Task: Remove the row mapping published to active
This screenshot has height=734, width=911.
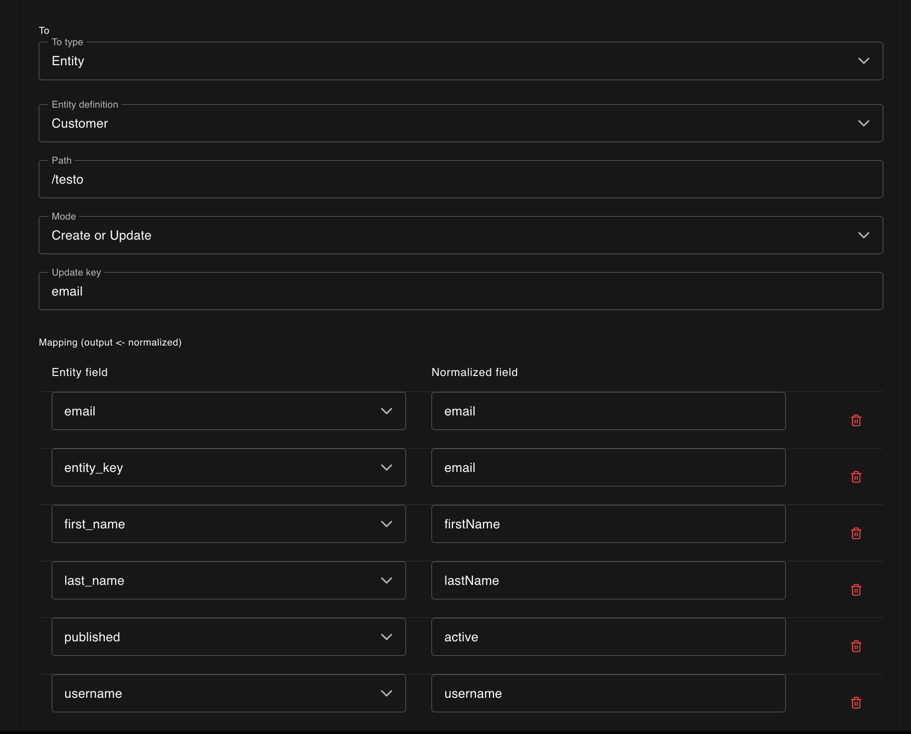Action: click(856, 646)
